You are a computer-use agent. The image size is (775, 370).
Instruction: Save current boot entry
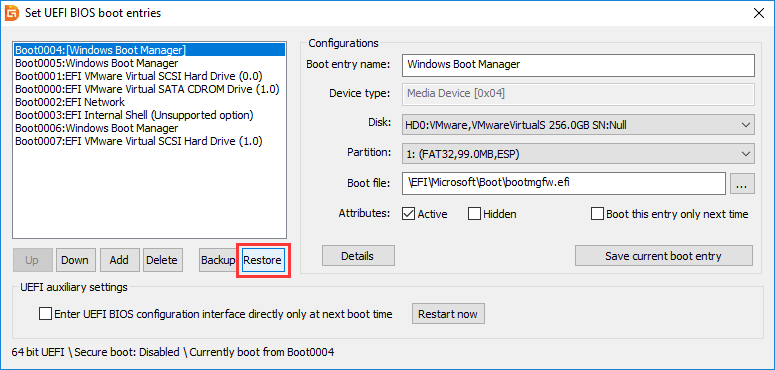663,256
